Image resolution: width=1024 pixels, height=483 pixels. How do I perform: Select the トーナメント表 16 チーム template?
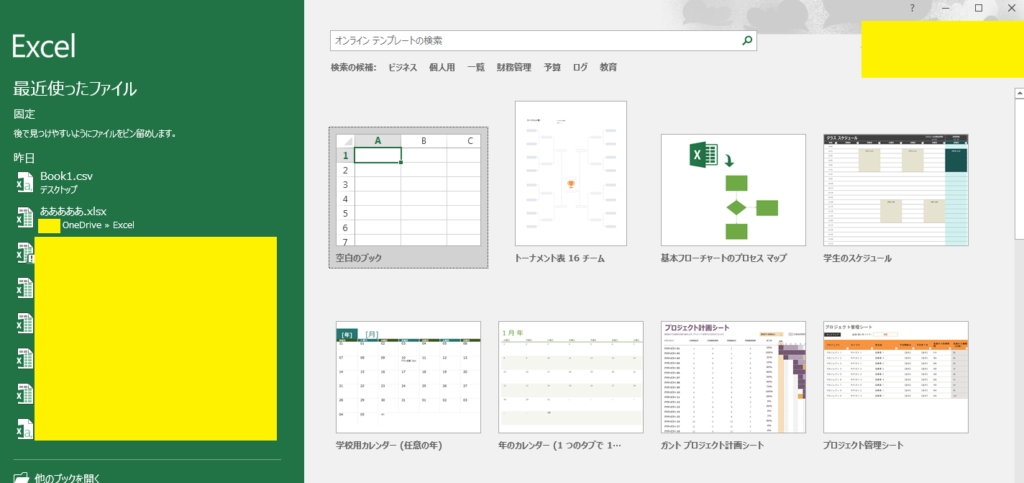pos(570,174)
